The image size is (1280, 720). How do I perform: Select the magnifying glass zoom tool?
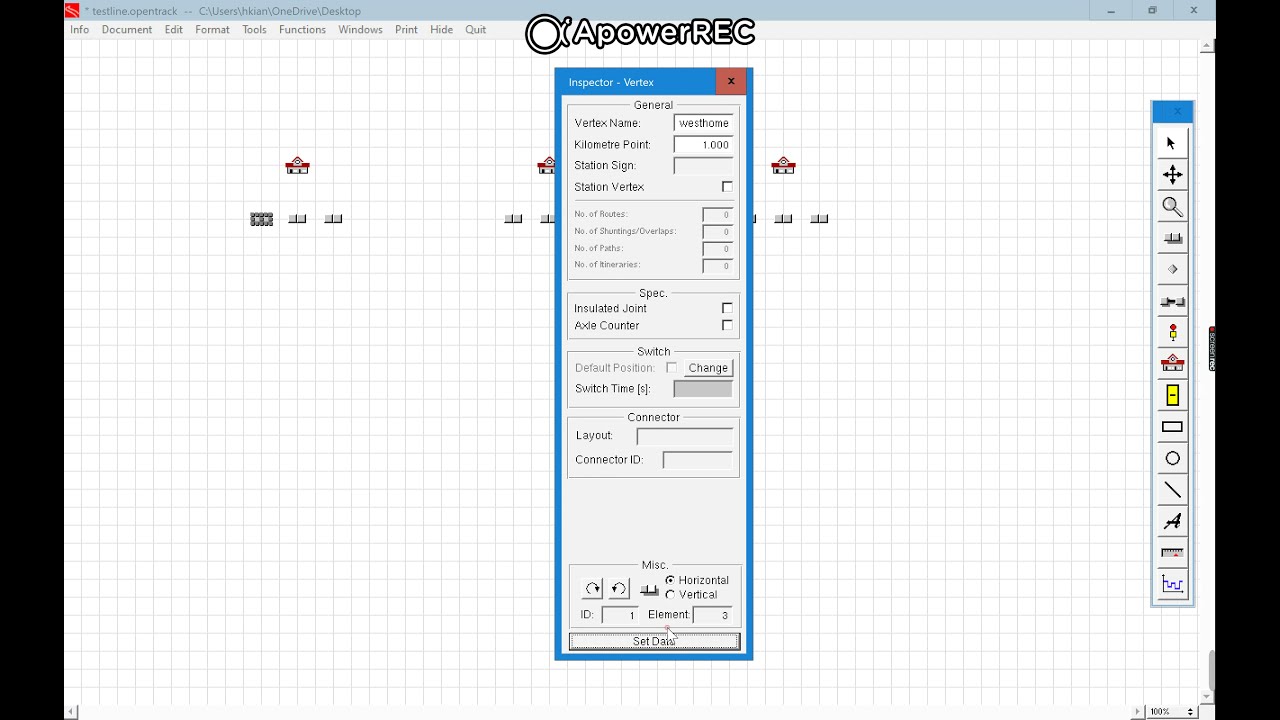pos(1172,207)
